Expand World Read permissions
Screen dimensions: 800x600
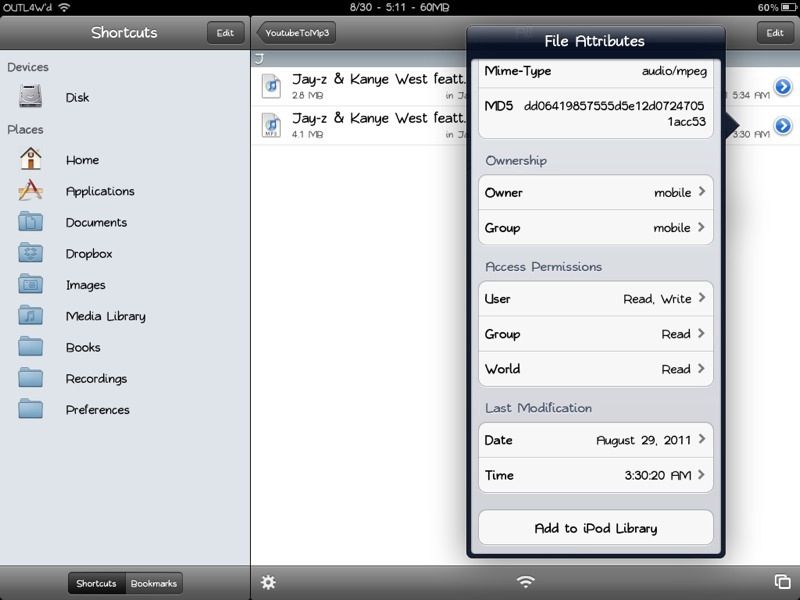(595, 369)
